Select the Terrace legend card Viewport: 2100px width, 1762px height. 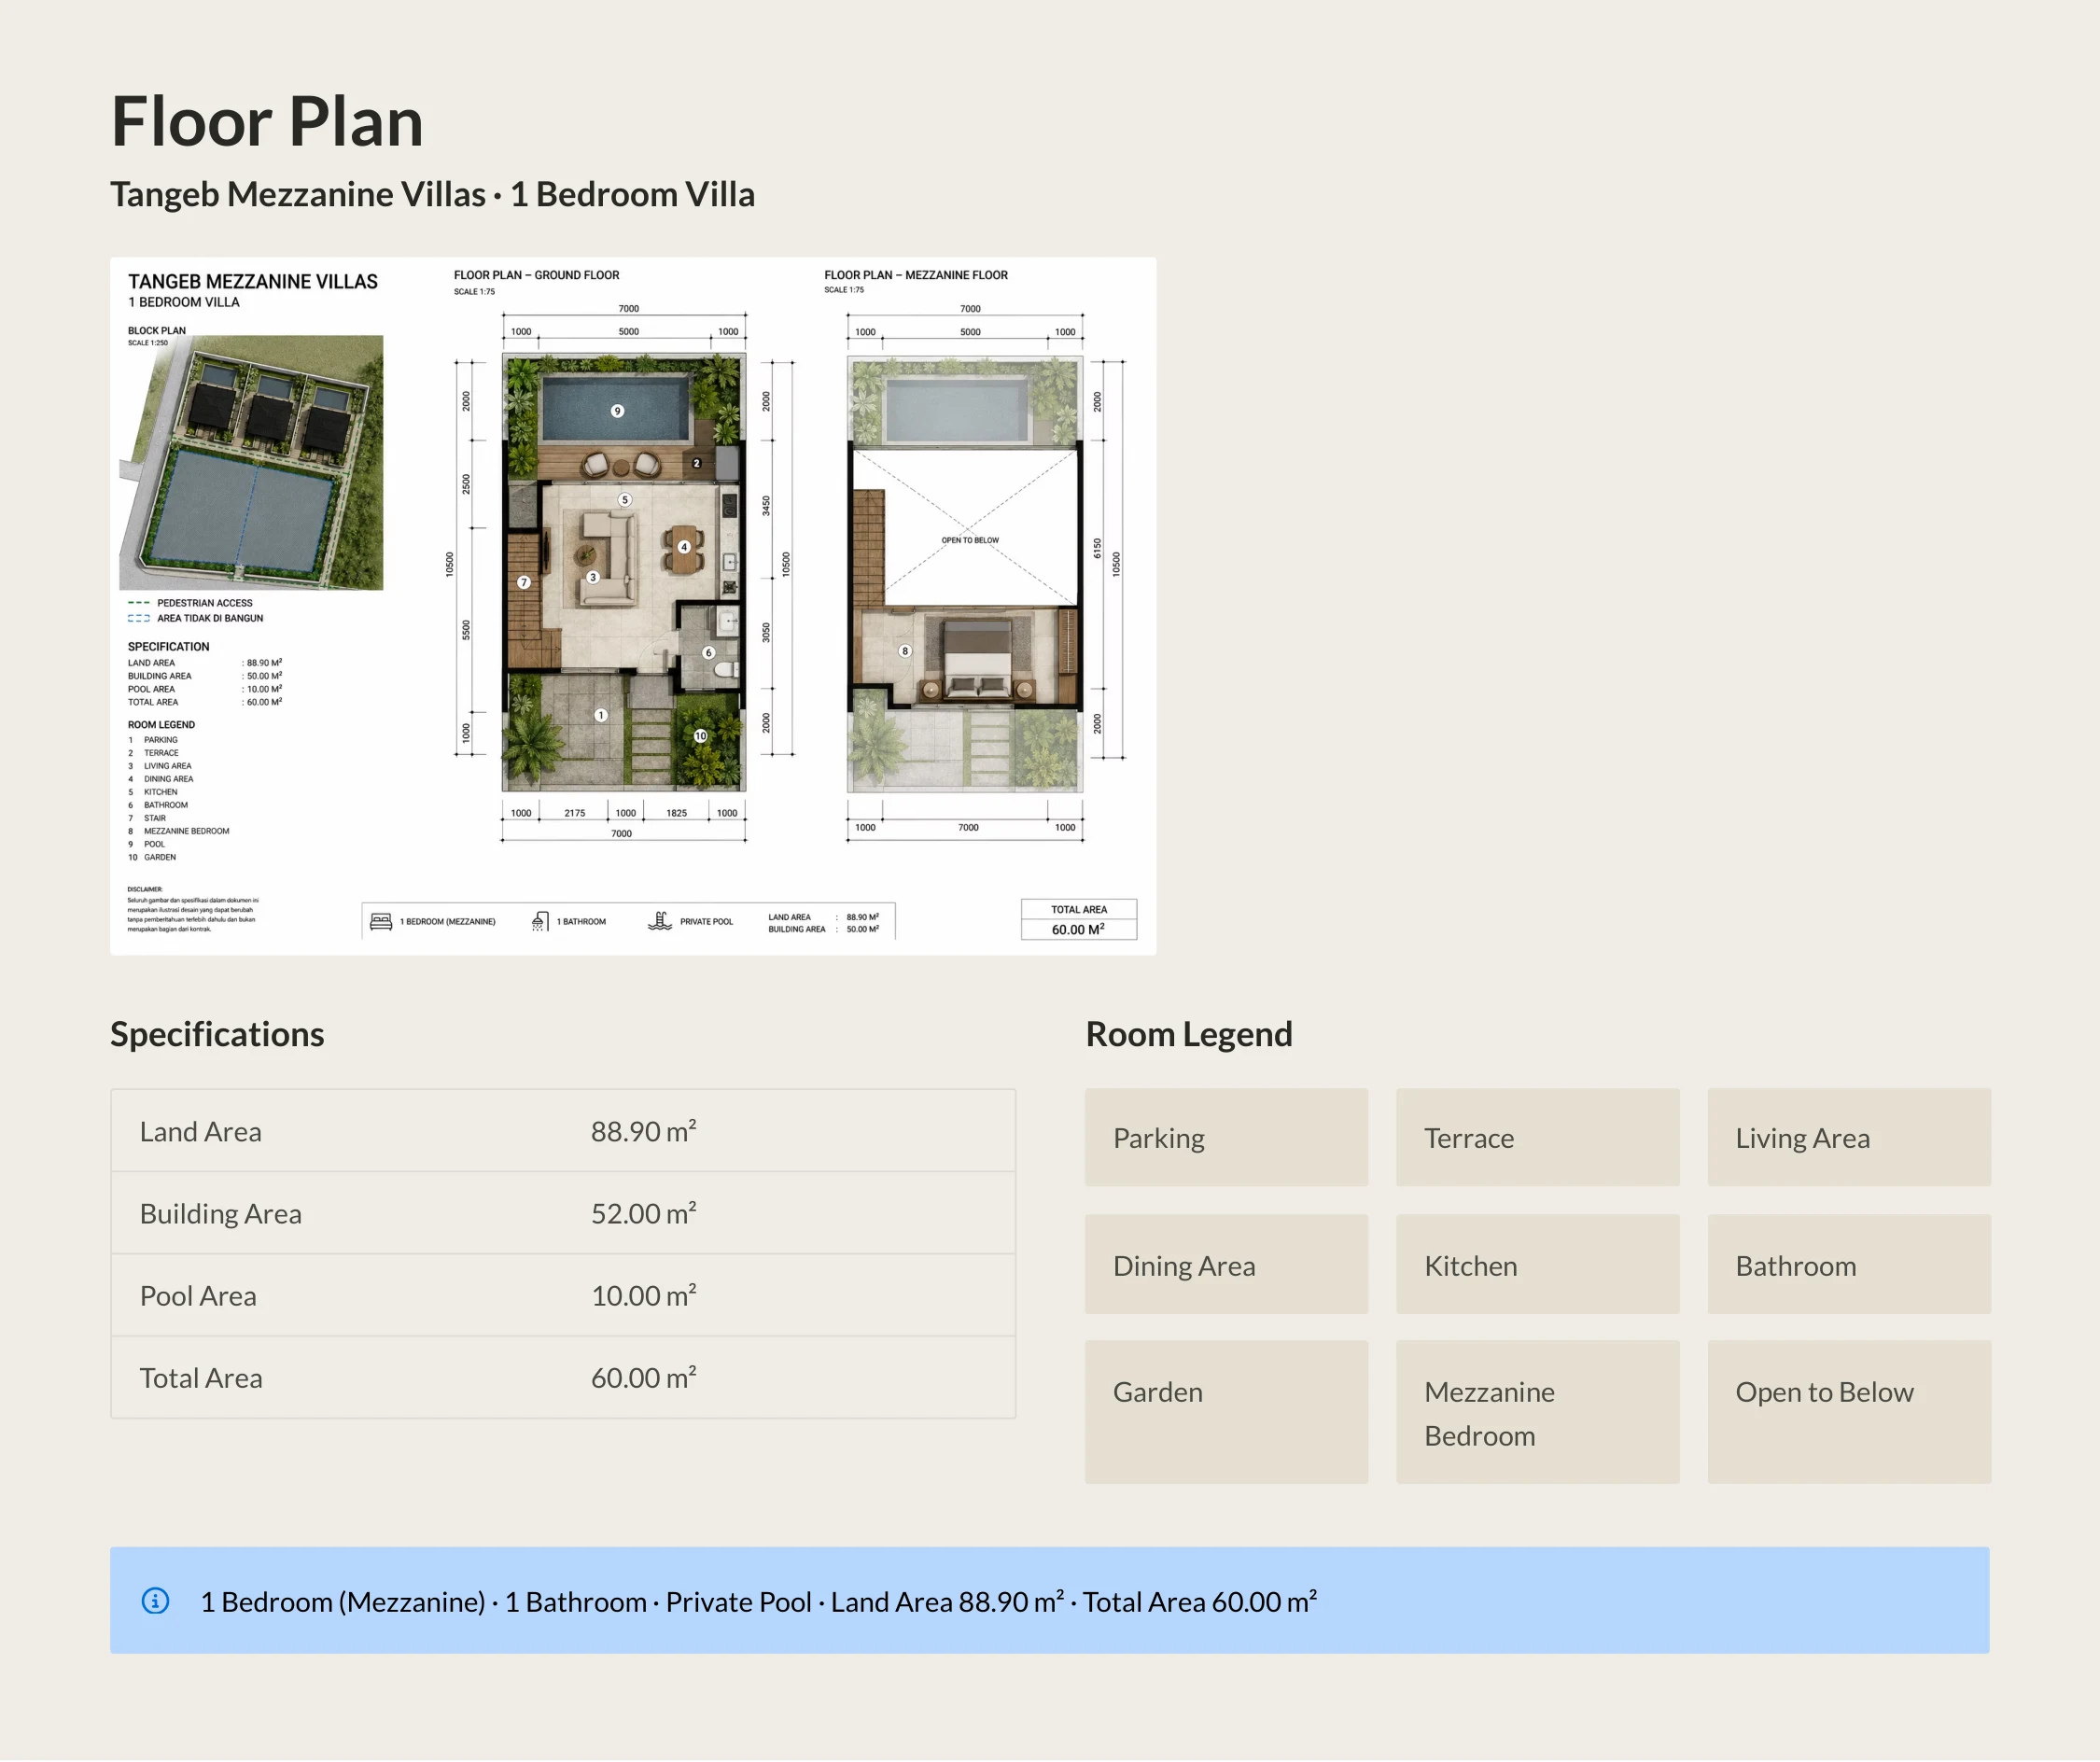tap(1538, 1138)
